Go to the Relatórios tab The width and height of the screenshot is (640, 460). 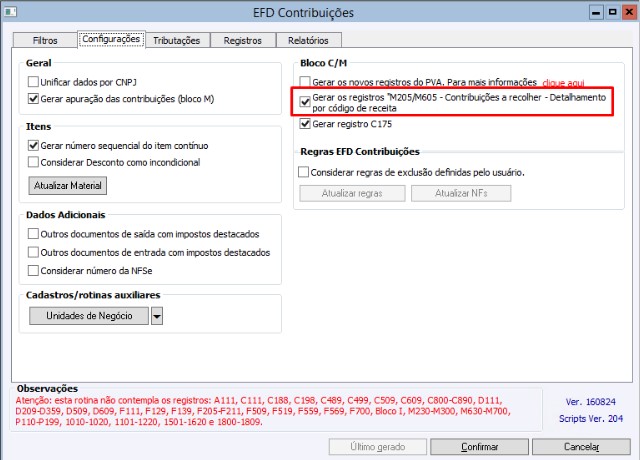(309, 40)
